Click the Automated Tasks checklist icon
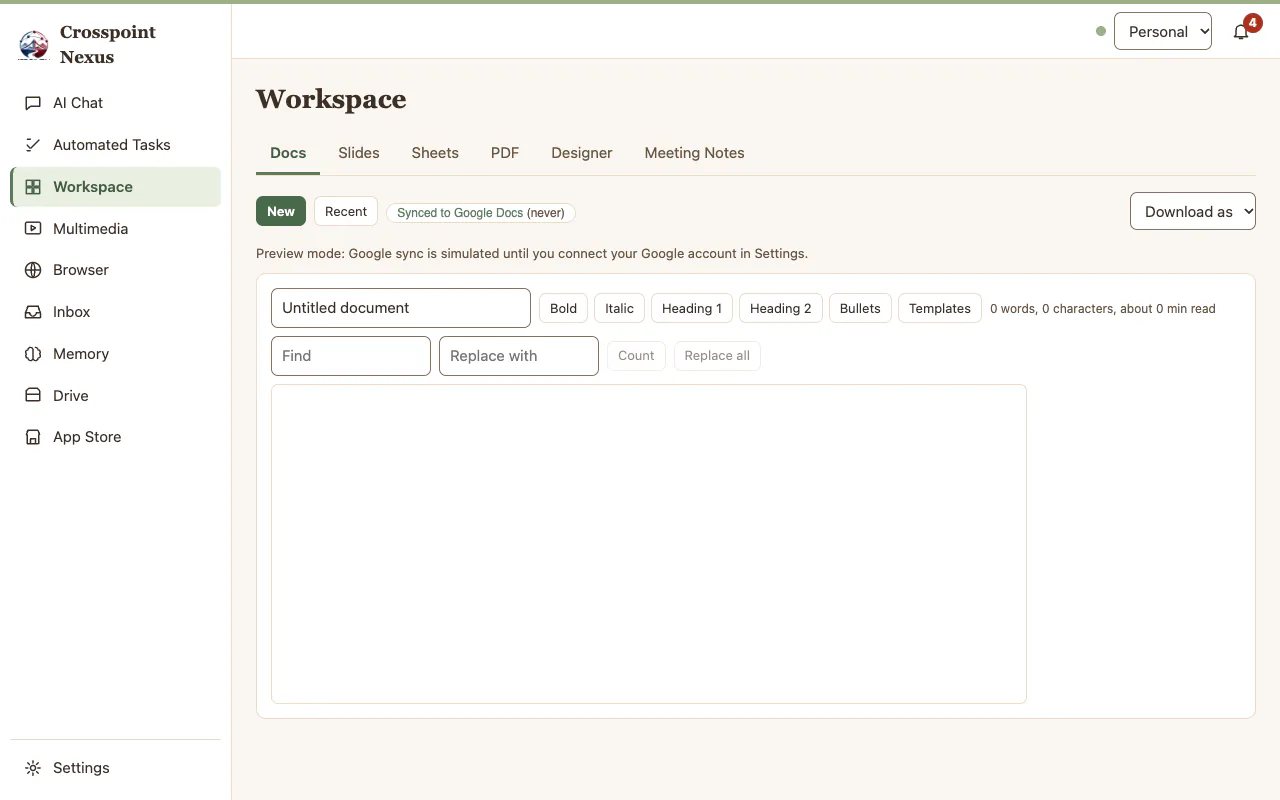1280x800 pixels. 33,145
